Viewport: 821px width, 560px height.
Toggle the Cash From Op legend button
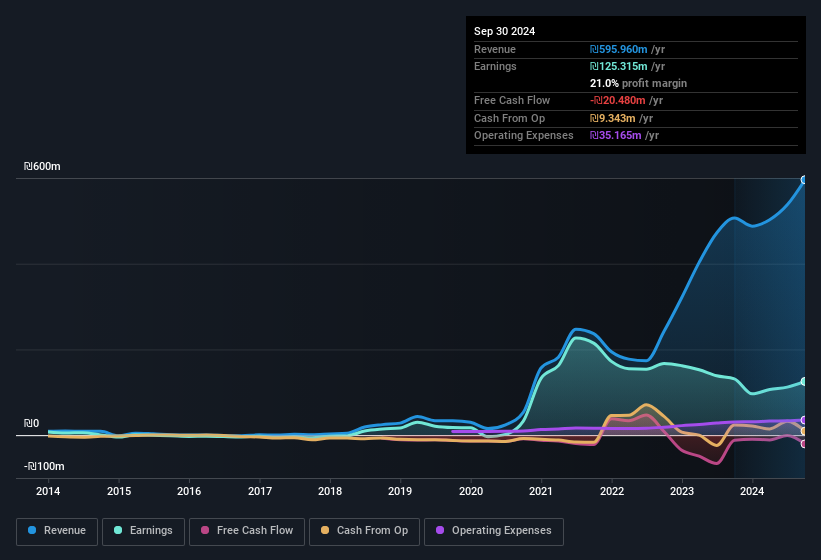(x=364, y=531)
